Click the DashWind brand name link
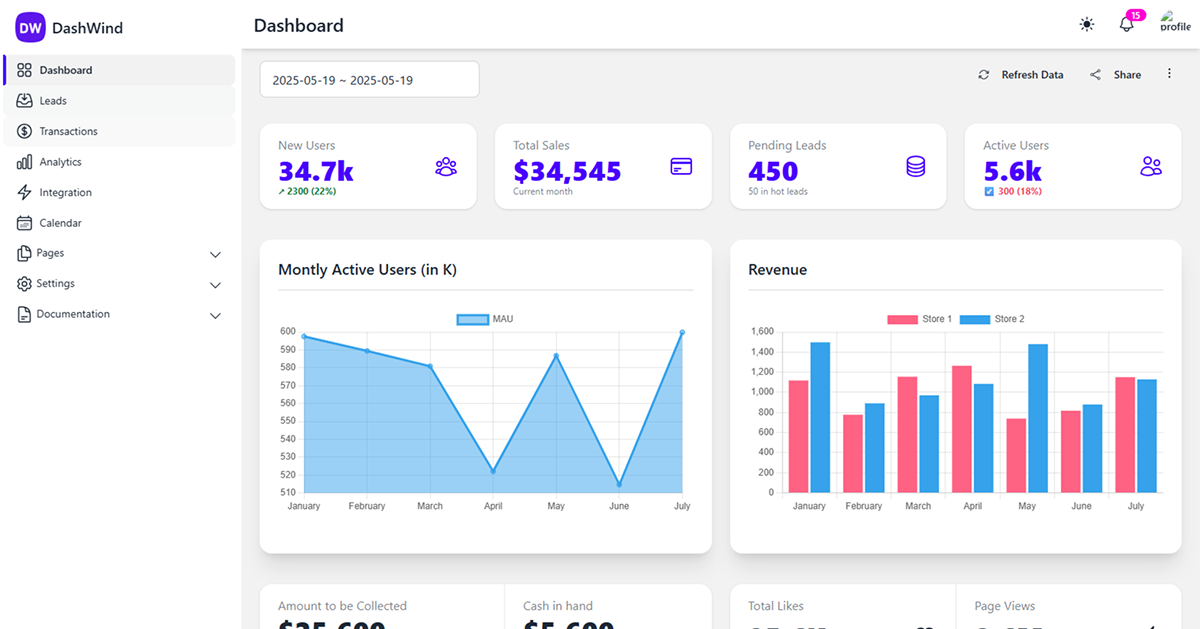The image size is (1200, 629). 87,28
